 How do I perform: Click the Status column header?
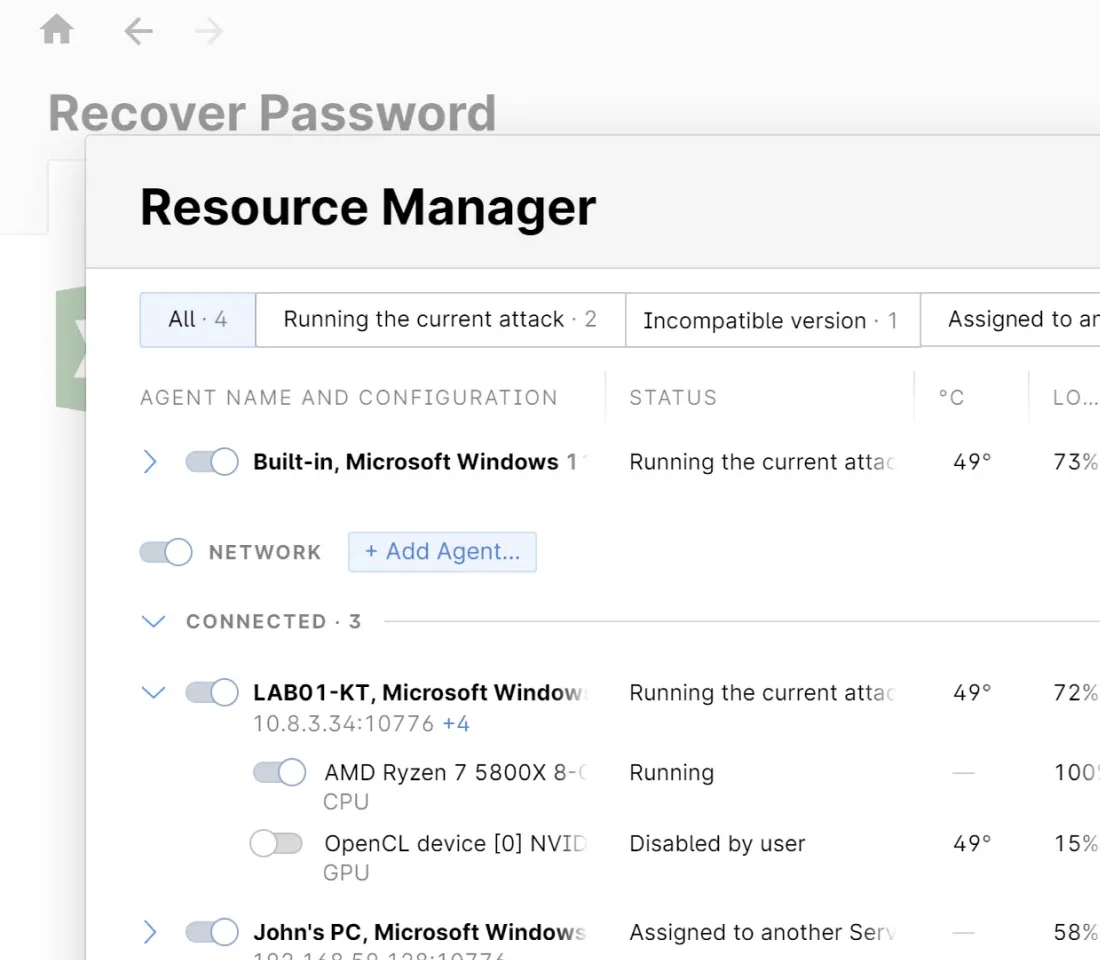coord(673,398)
